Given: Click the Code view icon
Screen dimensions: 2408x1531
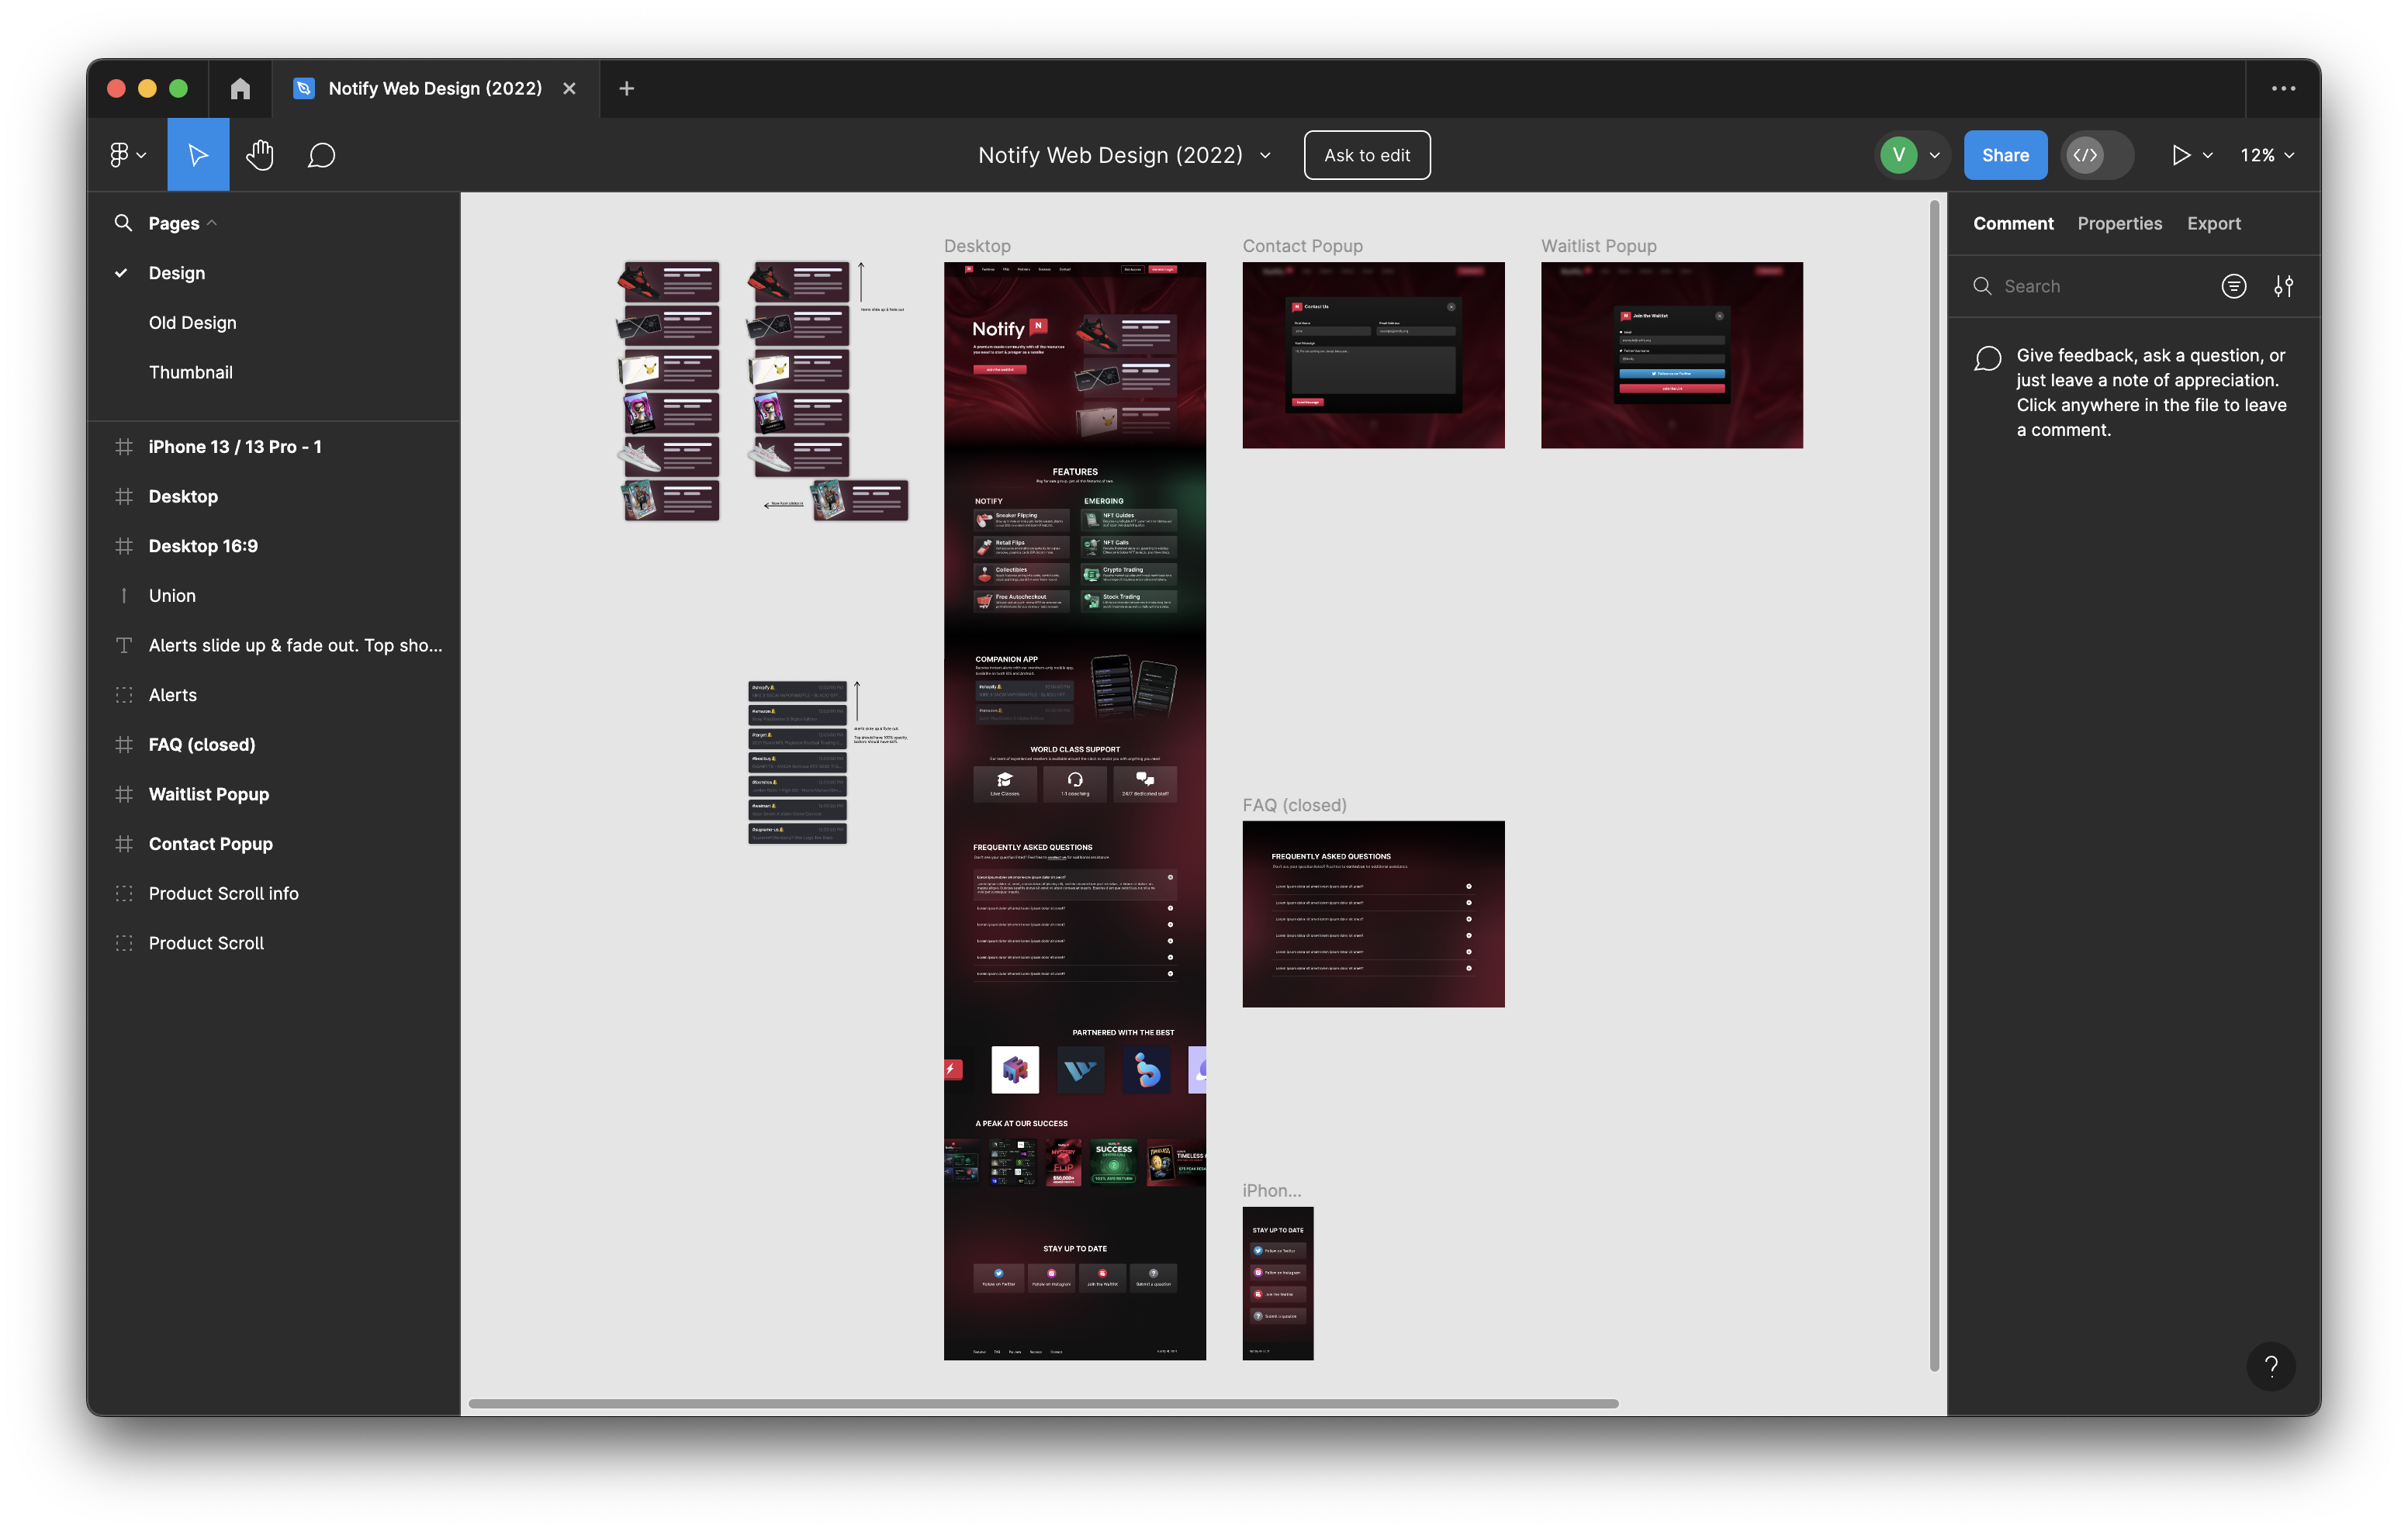Looking at the screenshot, I should click(2085, 154).
